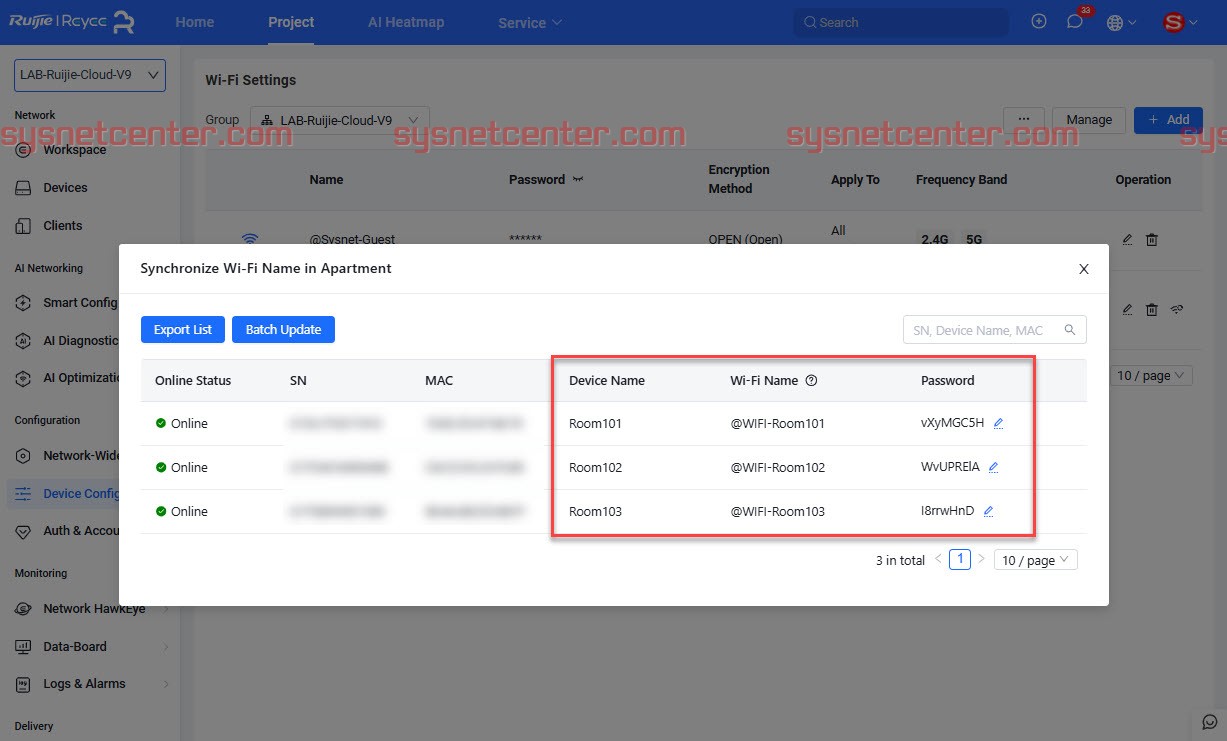Focus the SN, Device Name, MAC search field

994,330
